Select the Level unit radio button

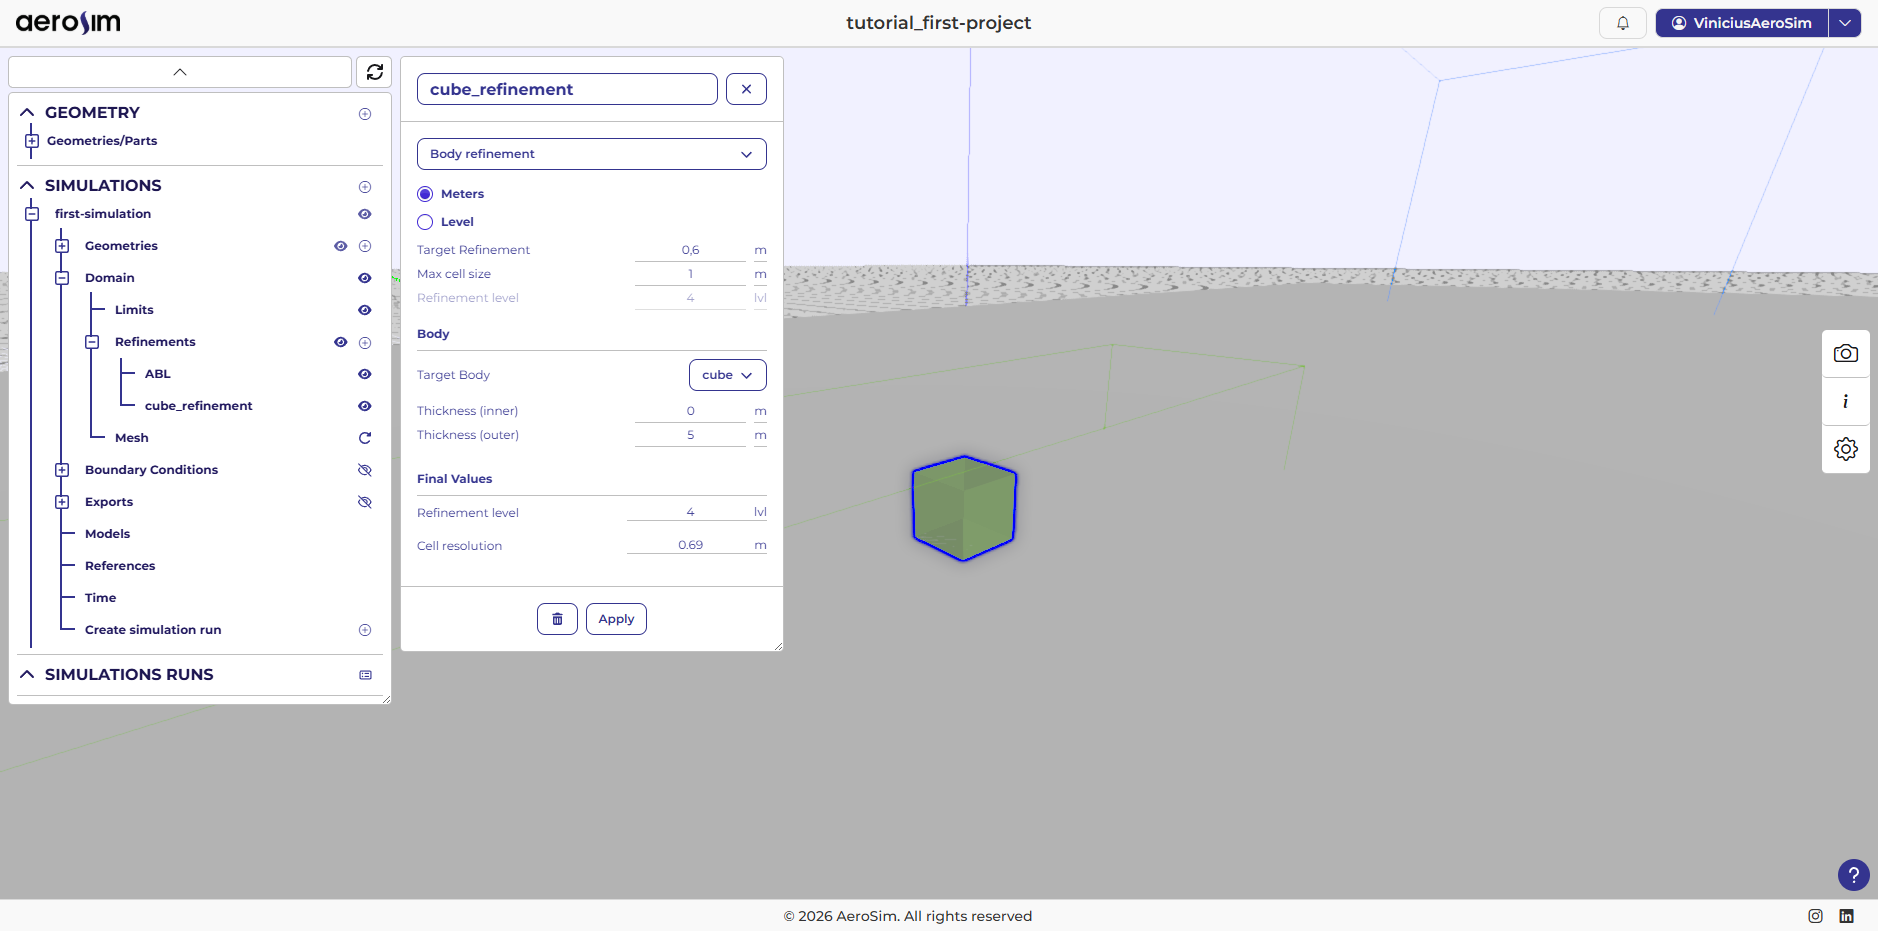click(x=425, y=221)
